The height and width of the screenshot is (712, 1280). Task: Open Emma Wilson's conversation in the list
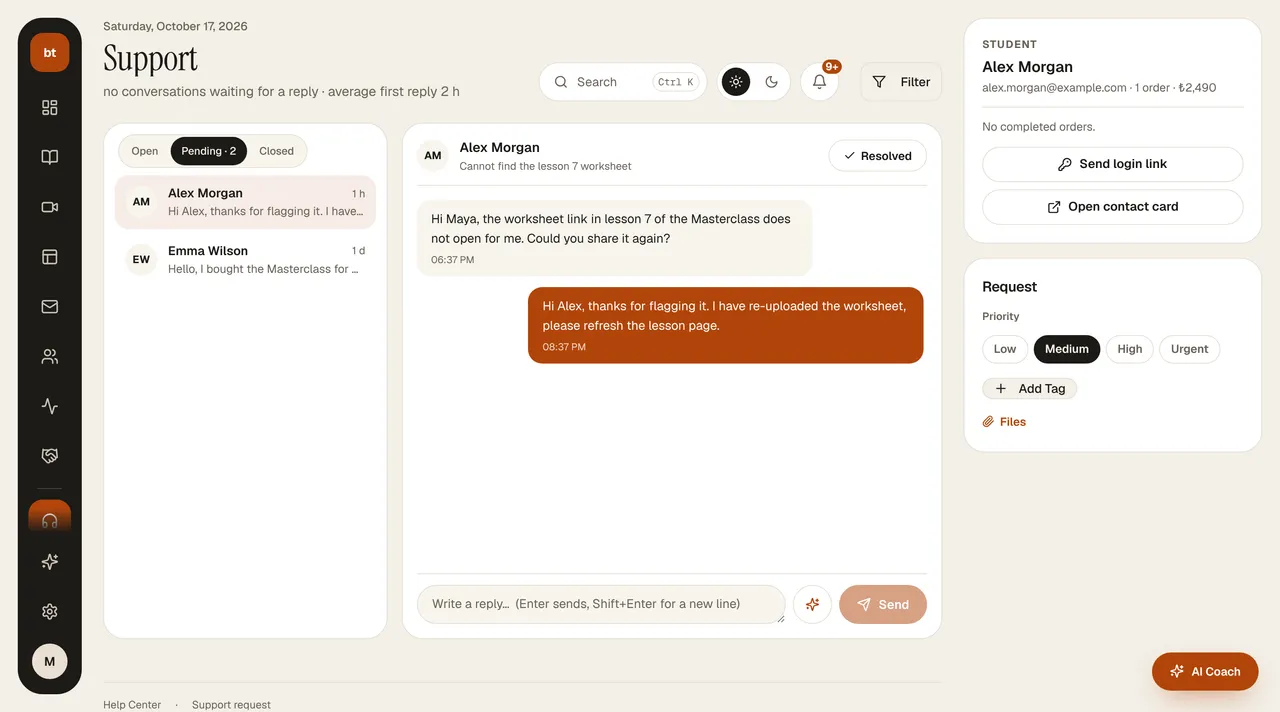pos(246,260)
